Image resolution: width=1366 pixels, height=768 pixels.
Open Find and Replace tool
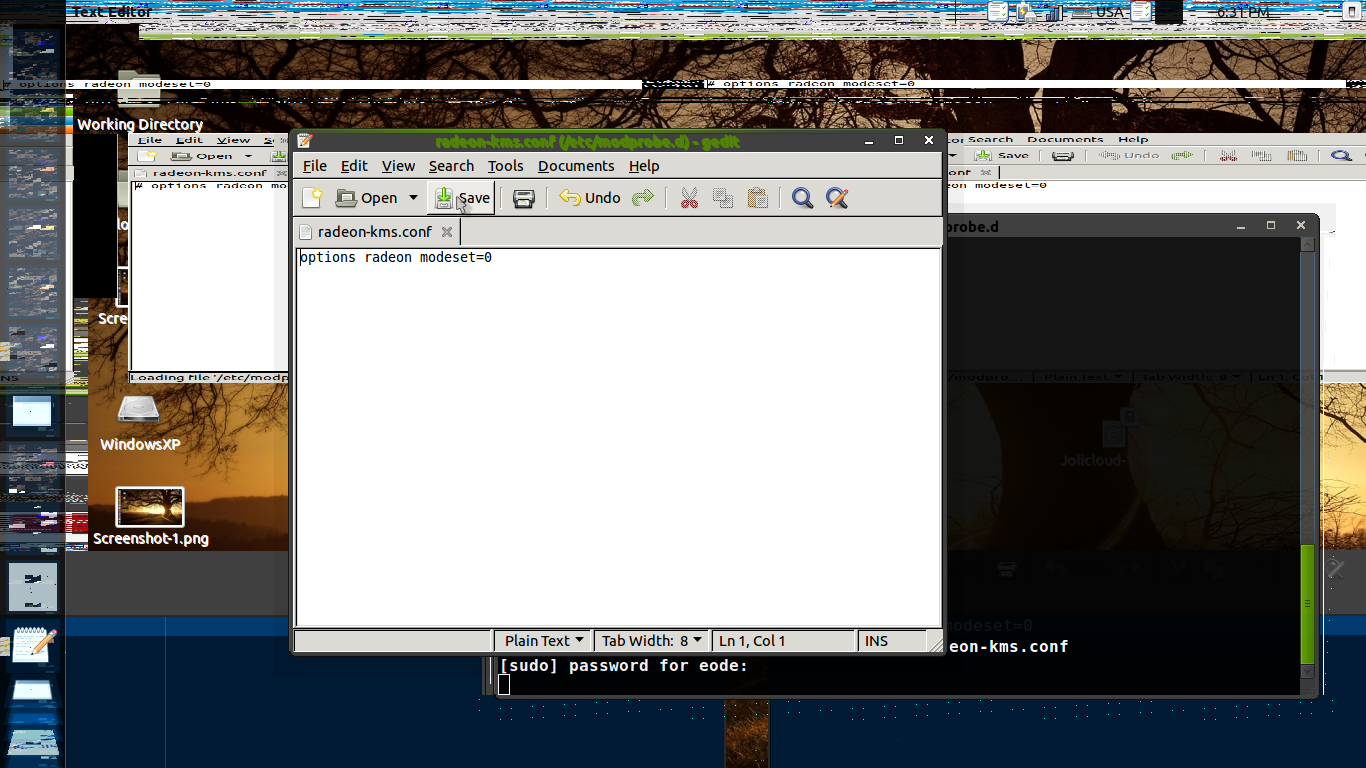click(837, 198)
